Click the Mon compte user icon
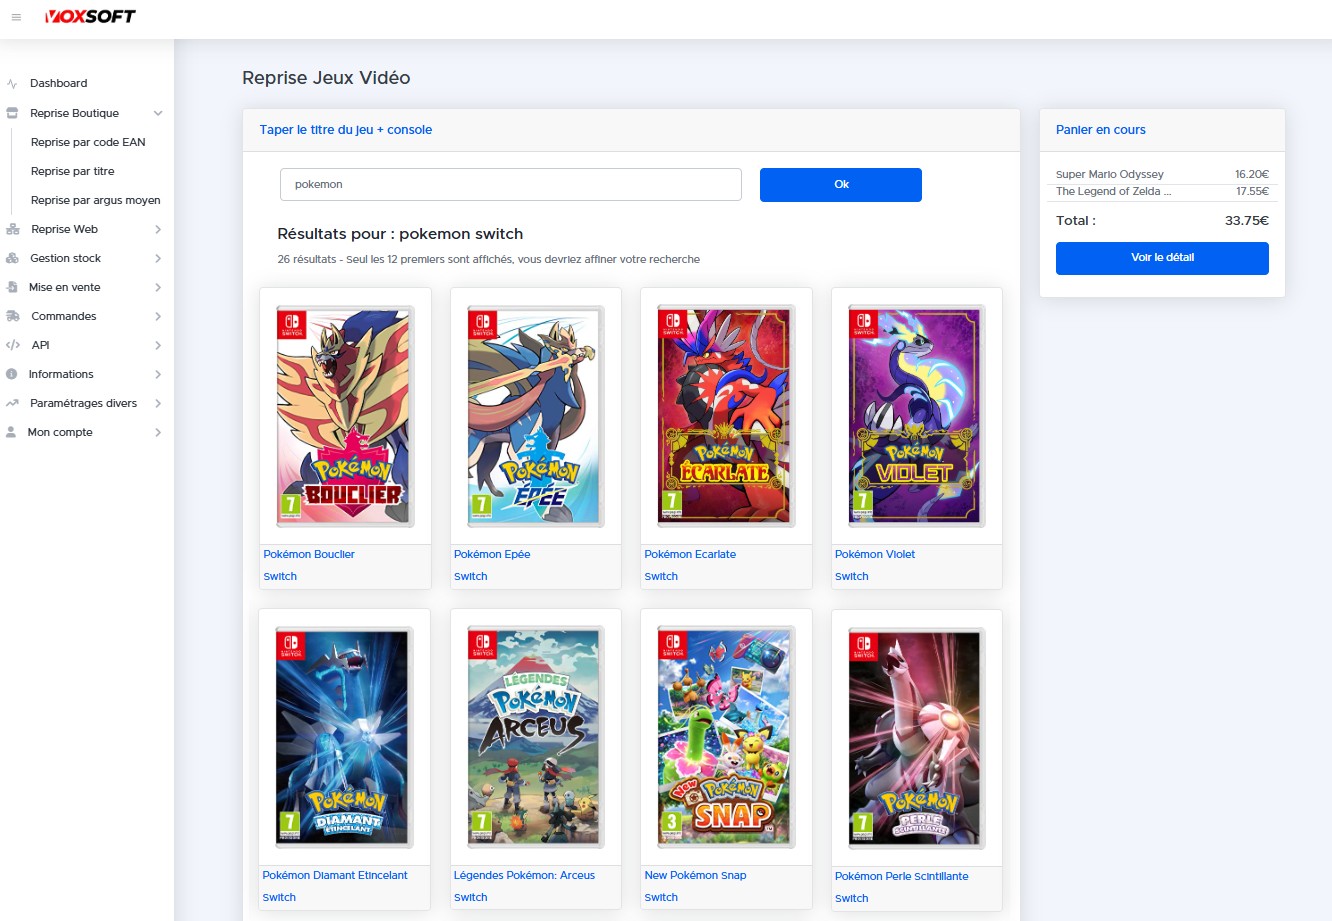This screenshot has width=1332, height=921. pyautogui.click(x=11, y=432)
